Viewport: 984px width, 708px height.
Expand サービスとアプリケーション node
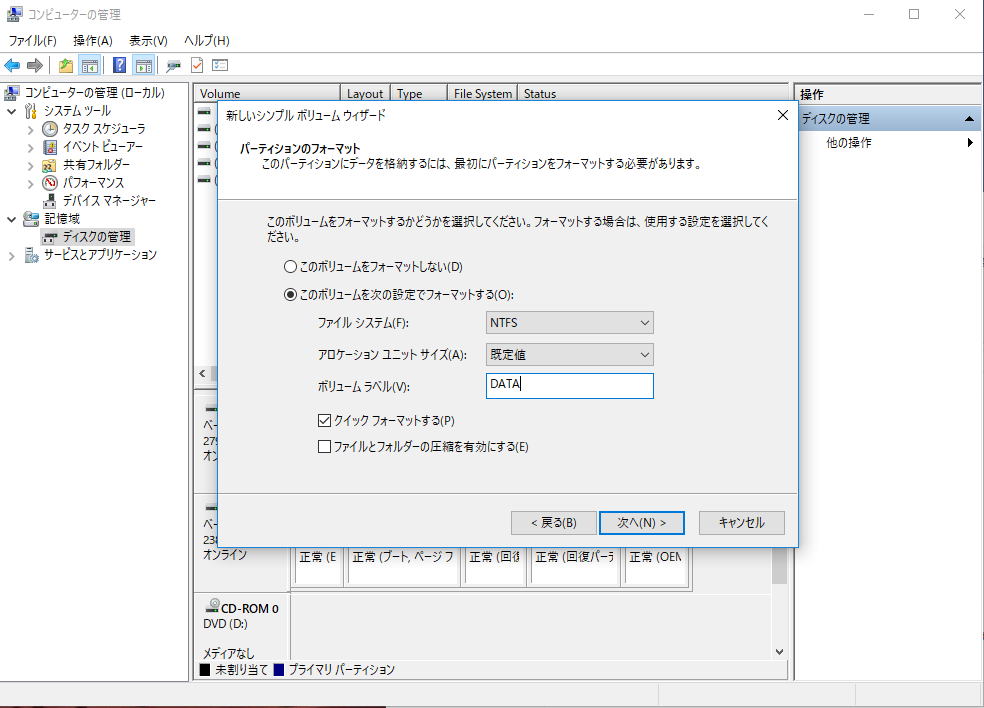[11, 256]
